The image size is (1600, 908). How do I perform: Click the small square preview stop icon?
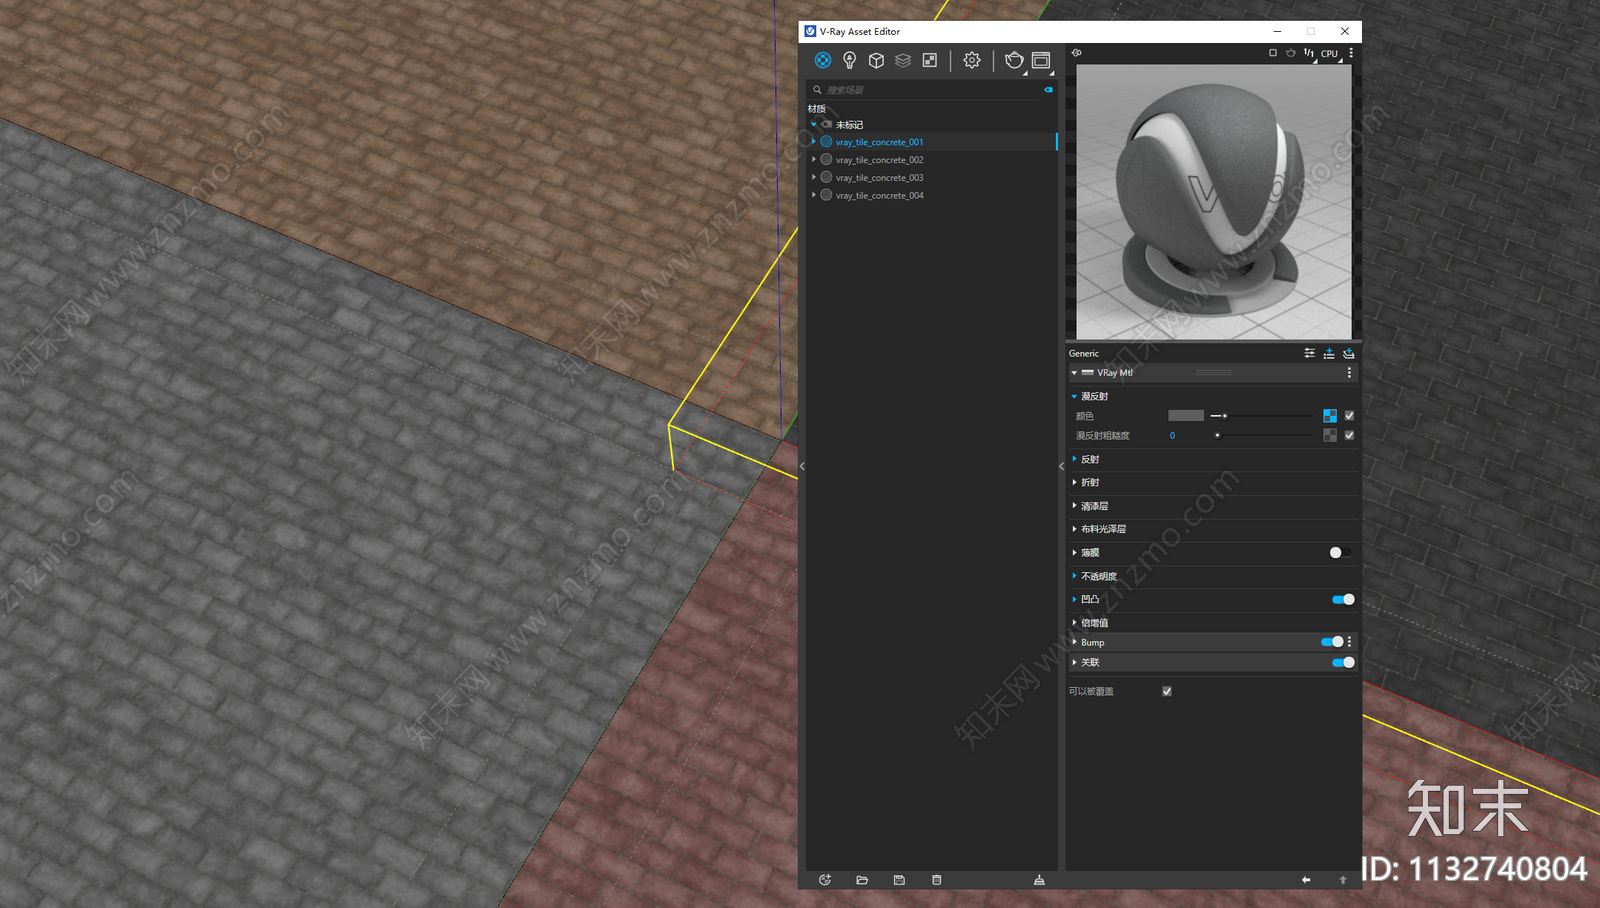[x=1273, y=53]
